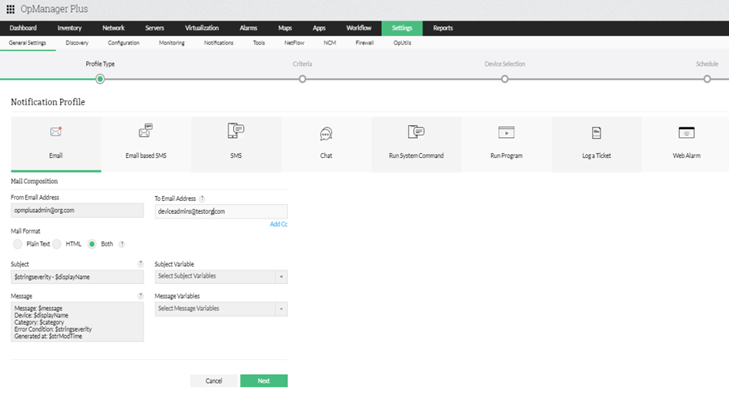This screenshot has height=406, width=729.
Task: Click the Criteria step marker
Action: coord(302,79)
